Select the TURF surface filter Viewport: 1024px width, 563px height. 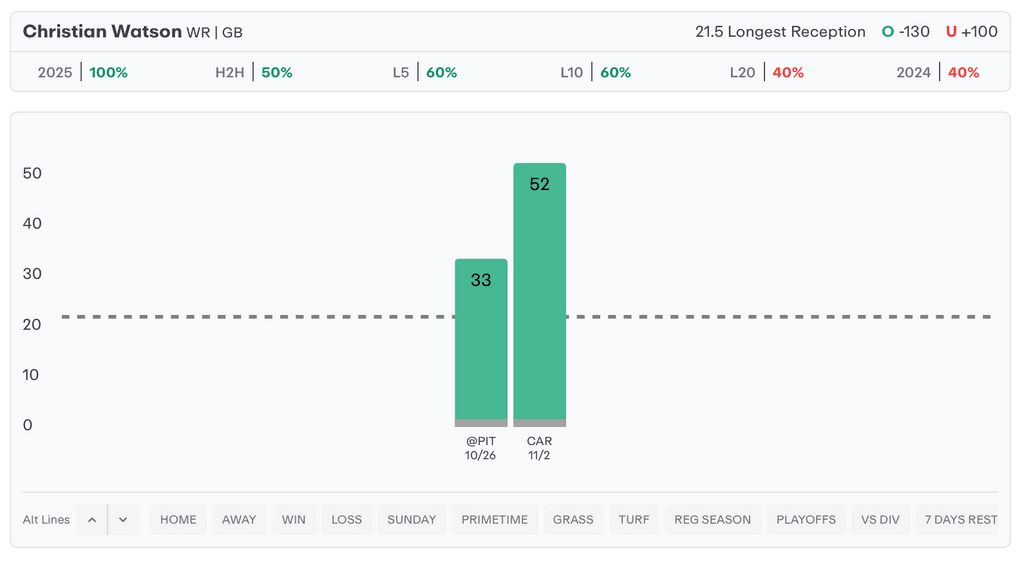[x=634, y=520]
